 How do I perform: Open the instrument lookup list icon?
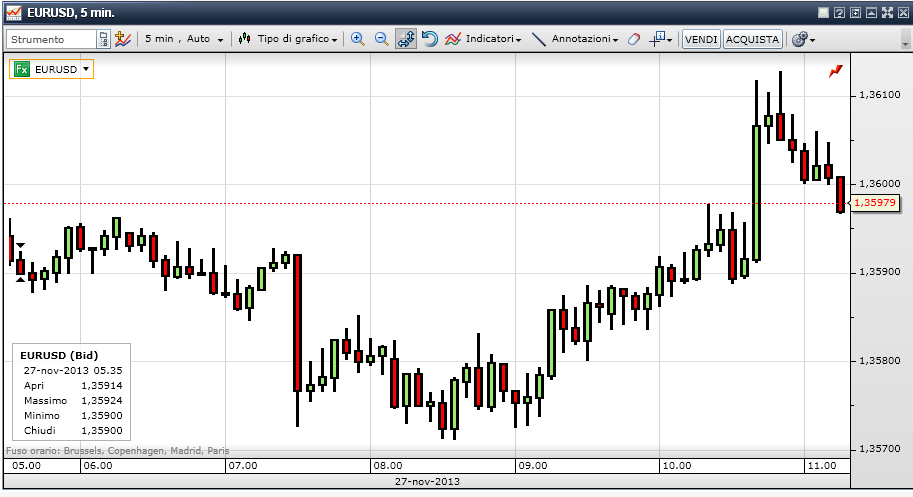click(103, 39)
